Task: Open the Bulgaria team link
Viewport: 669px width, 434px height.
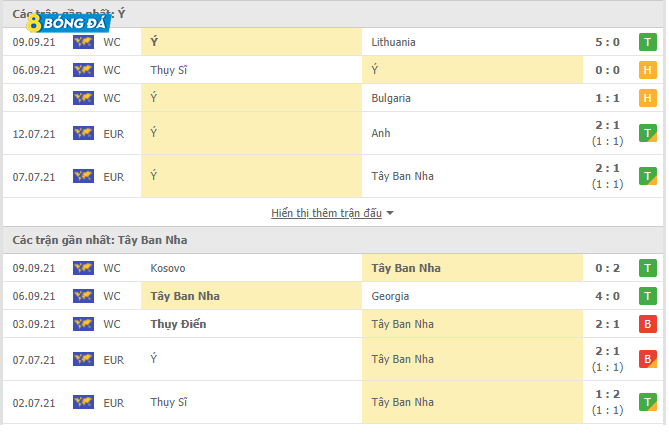Action: click(390, 98)
